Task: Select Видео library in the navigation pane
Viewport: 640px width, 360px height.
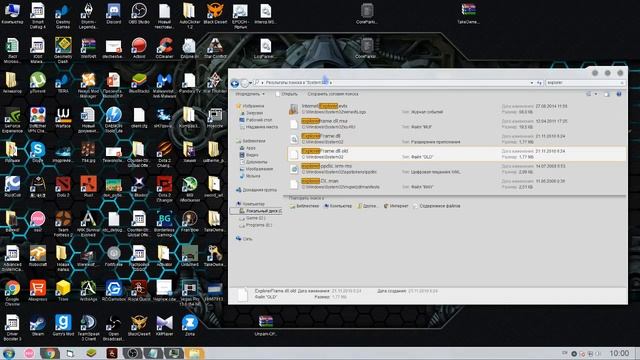Action: [x=249, y=155]
